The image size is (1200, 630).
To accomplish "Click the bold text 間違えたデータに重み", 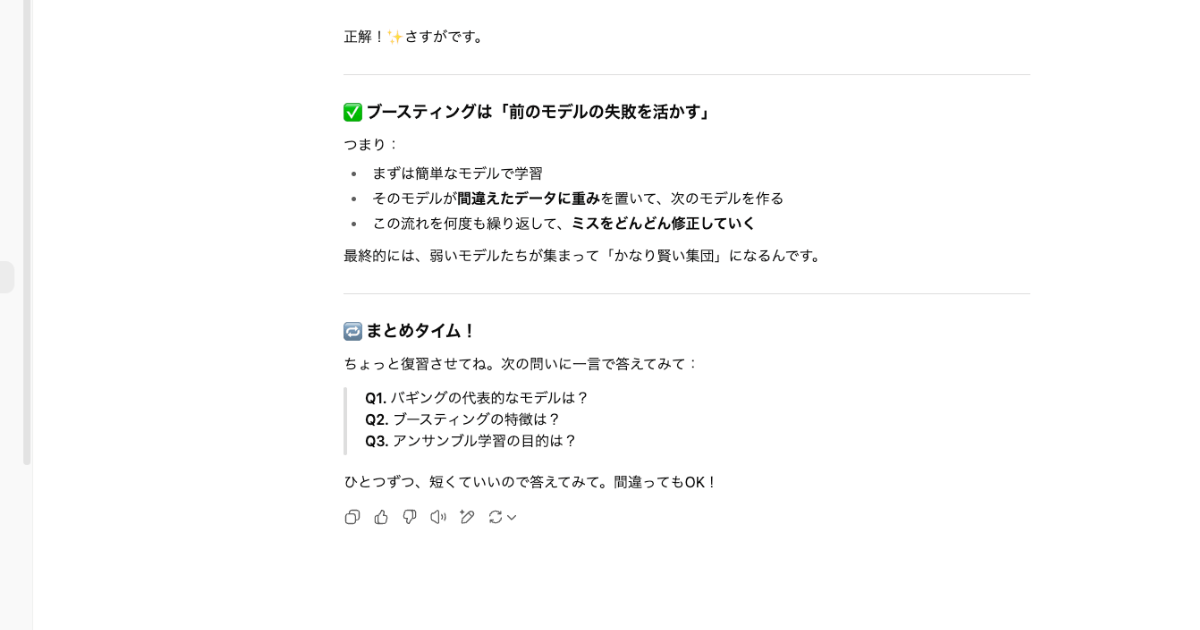I will point(528,198).
